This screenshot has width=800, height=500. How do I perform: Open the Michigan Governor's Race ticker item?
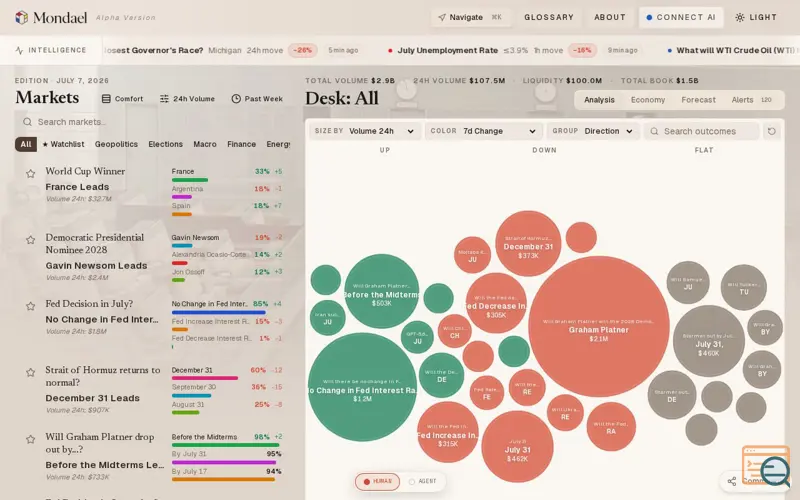tap(232, 51)
